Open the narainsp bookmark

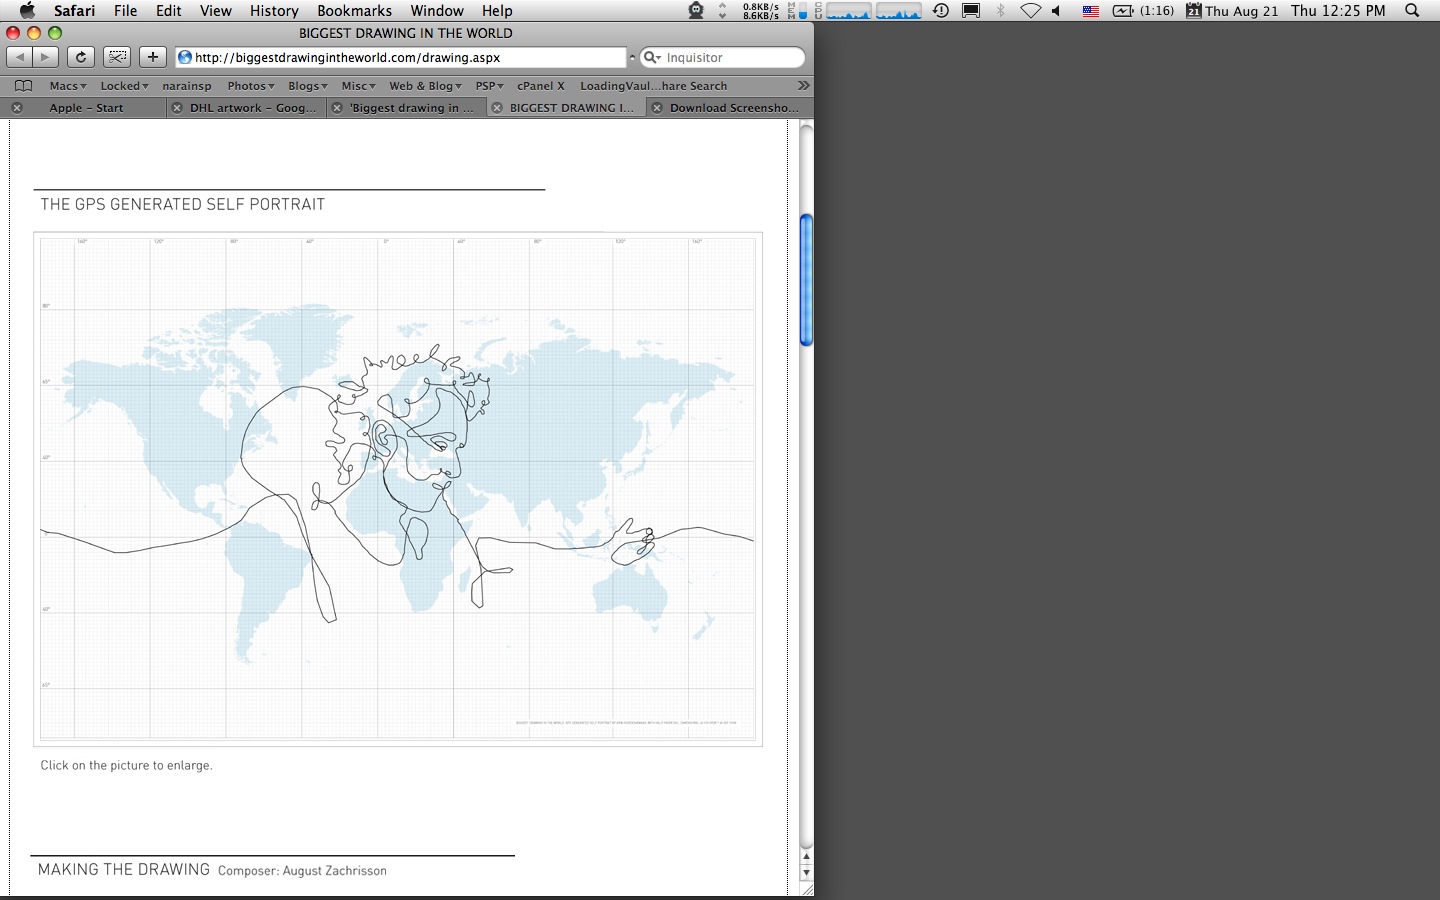(187, 86)
